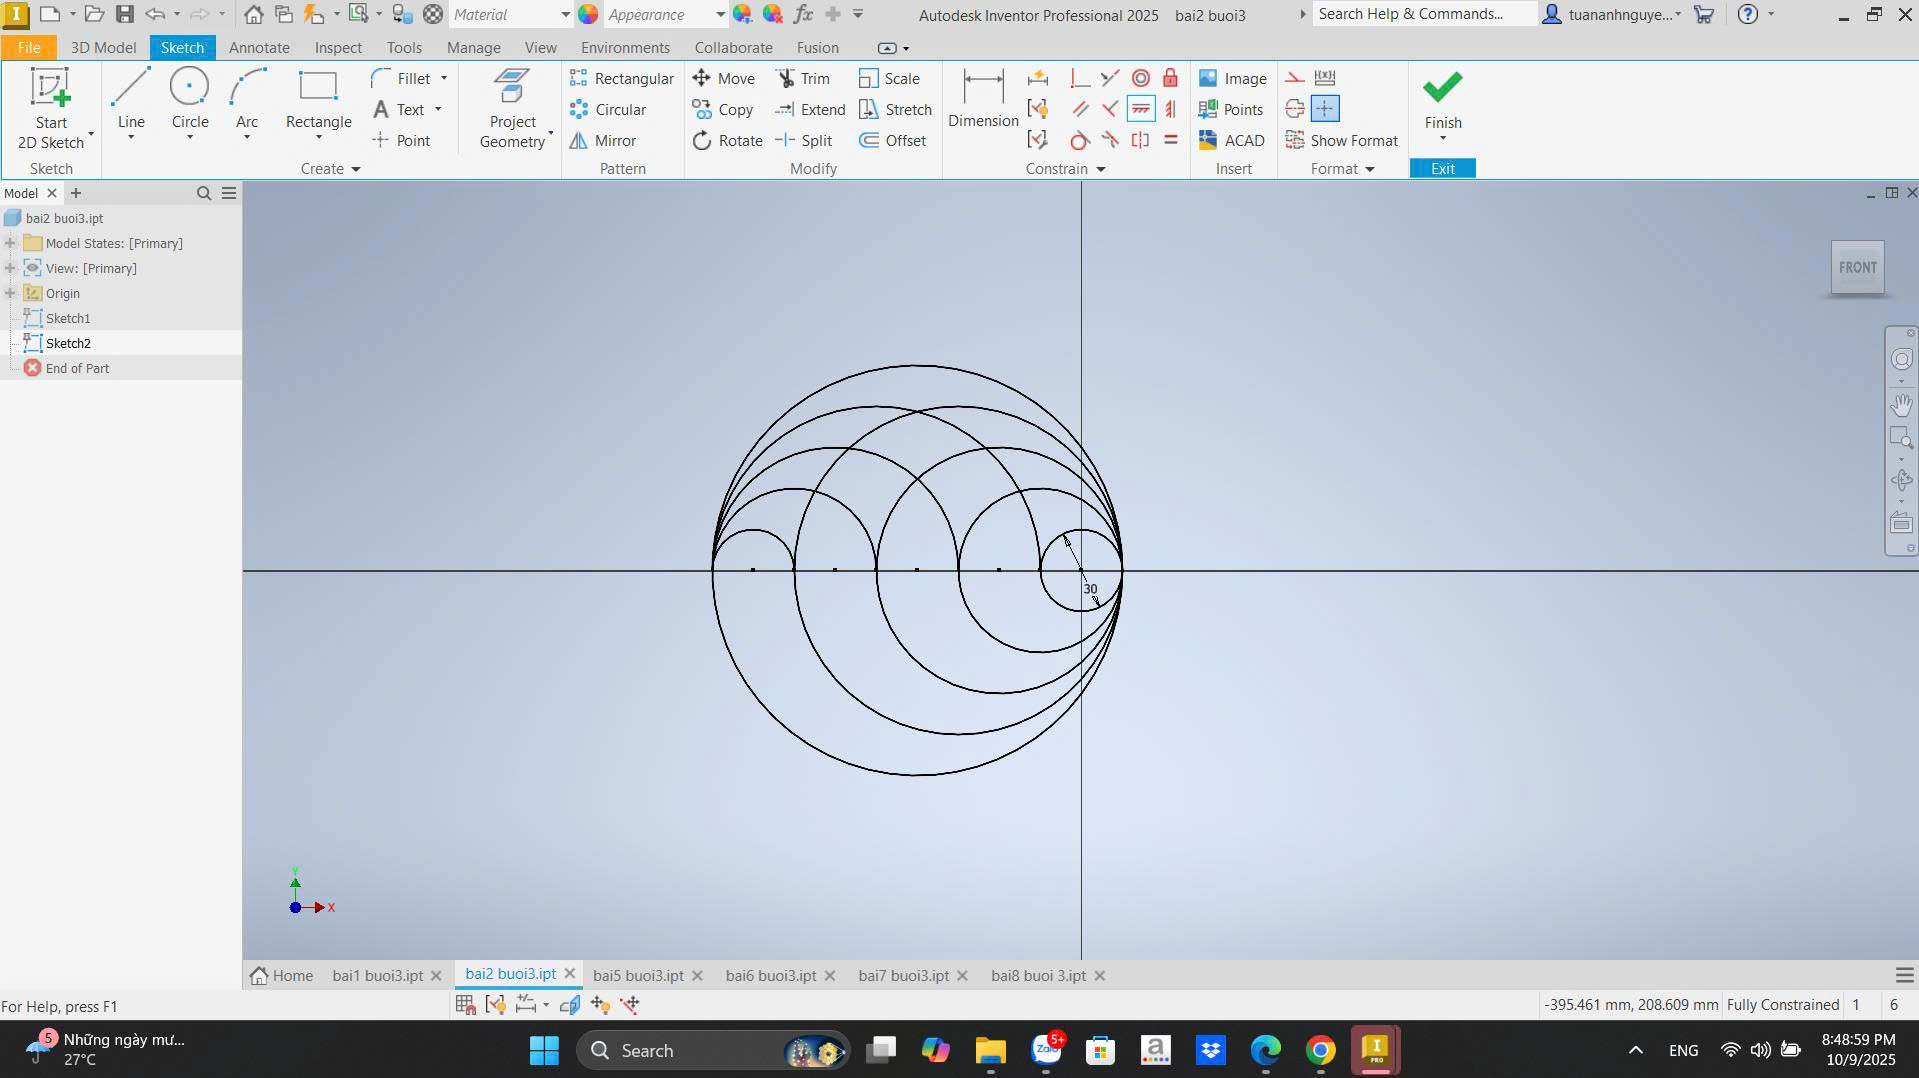Select the Fix lock constraint

(x=1170, y=78)
